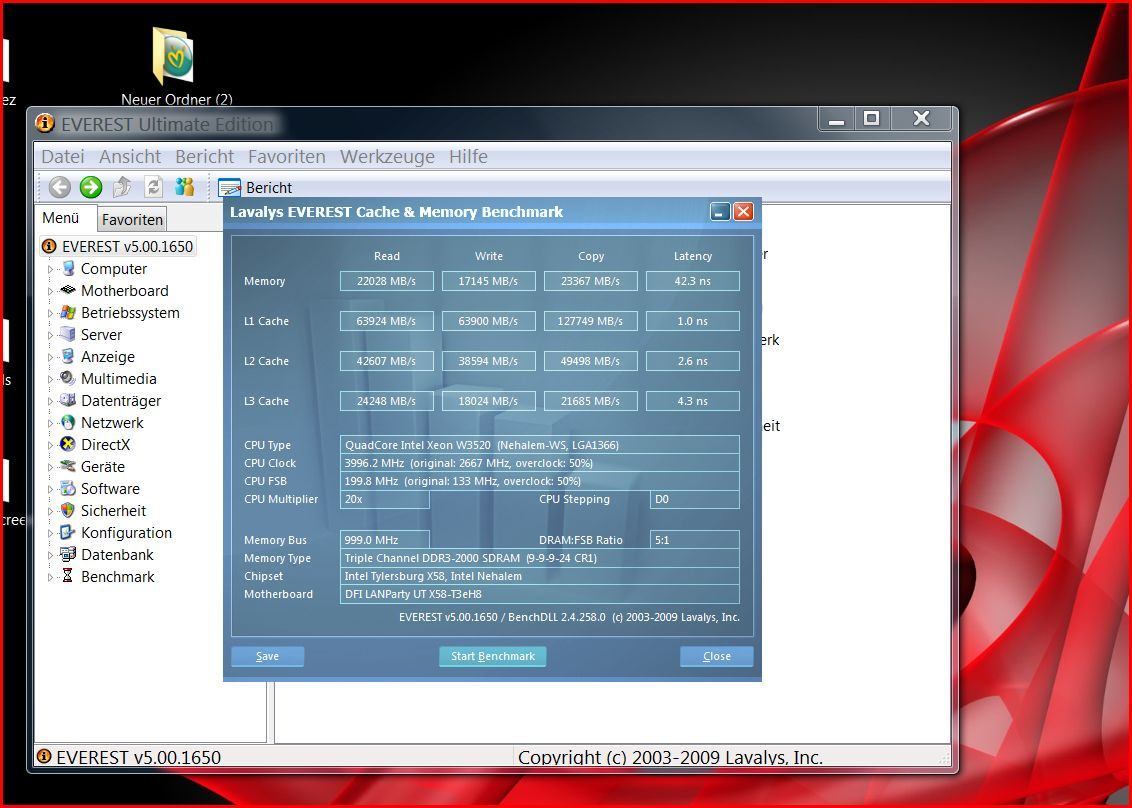Expand the Multimedia tree node
The width and height of the screenshot is (1132, 808).
(51, 379)
